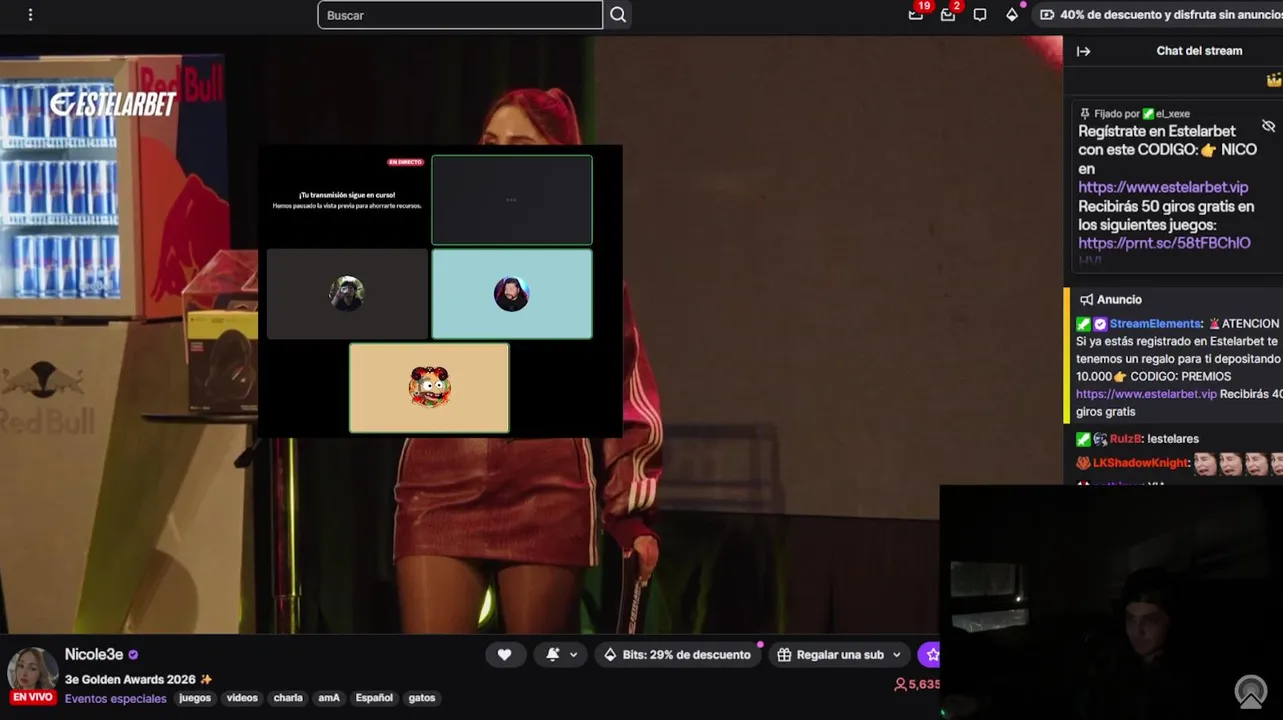This screenshot has height=720, width=1283.
Task: Open the estelarbet.vip link in pinned message
Action: (x=1163, y=187)
